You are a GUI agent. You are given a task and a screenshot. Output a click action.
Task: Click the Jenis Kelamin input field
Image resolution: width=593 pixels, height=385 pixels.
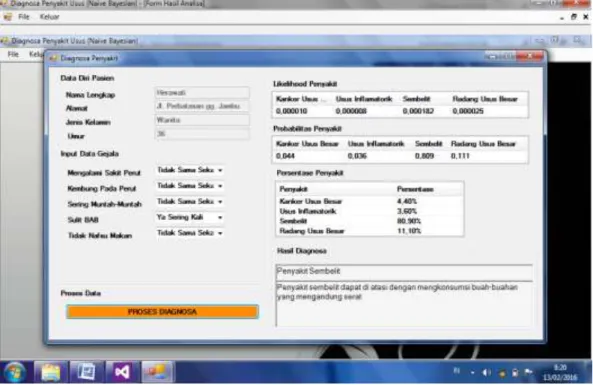[202, 120]
